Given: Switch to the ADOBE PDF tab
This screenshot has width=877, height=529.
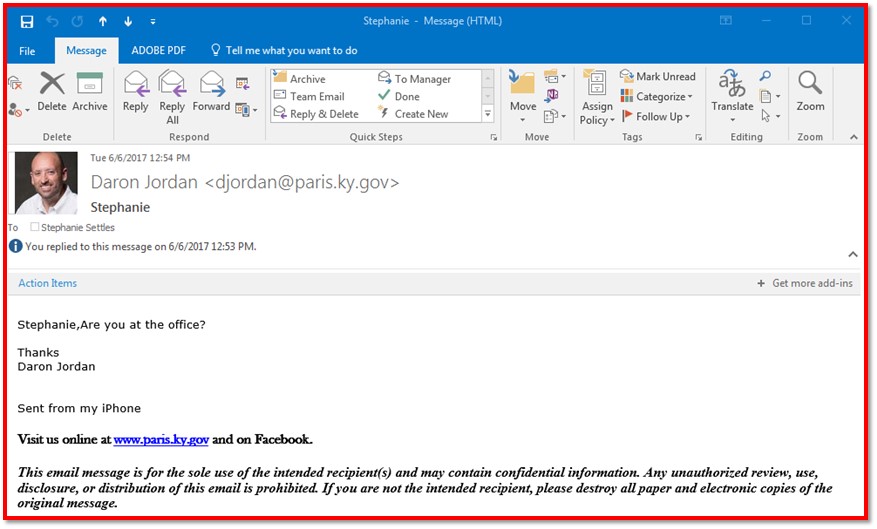Looking at the screenshot, I should (x=158, y=51).
